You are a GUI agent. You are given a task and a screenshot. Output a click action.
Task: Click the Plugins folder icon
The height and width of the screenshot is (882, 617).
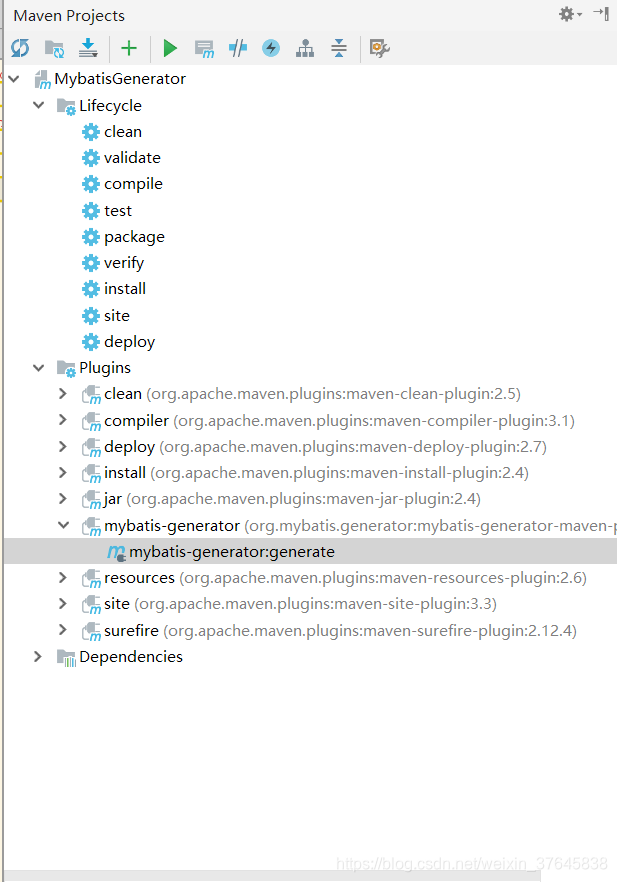[66, 369]
